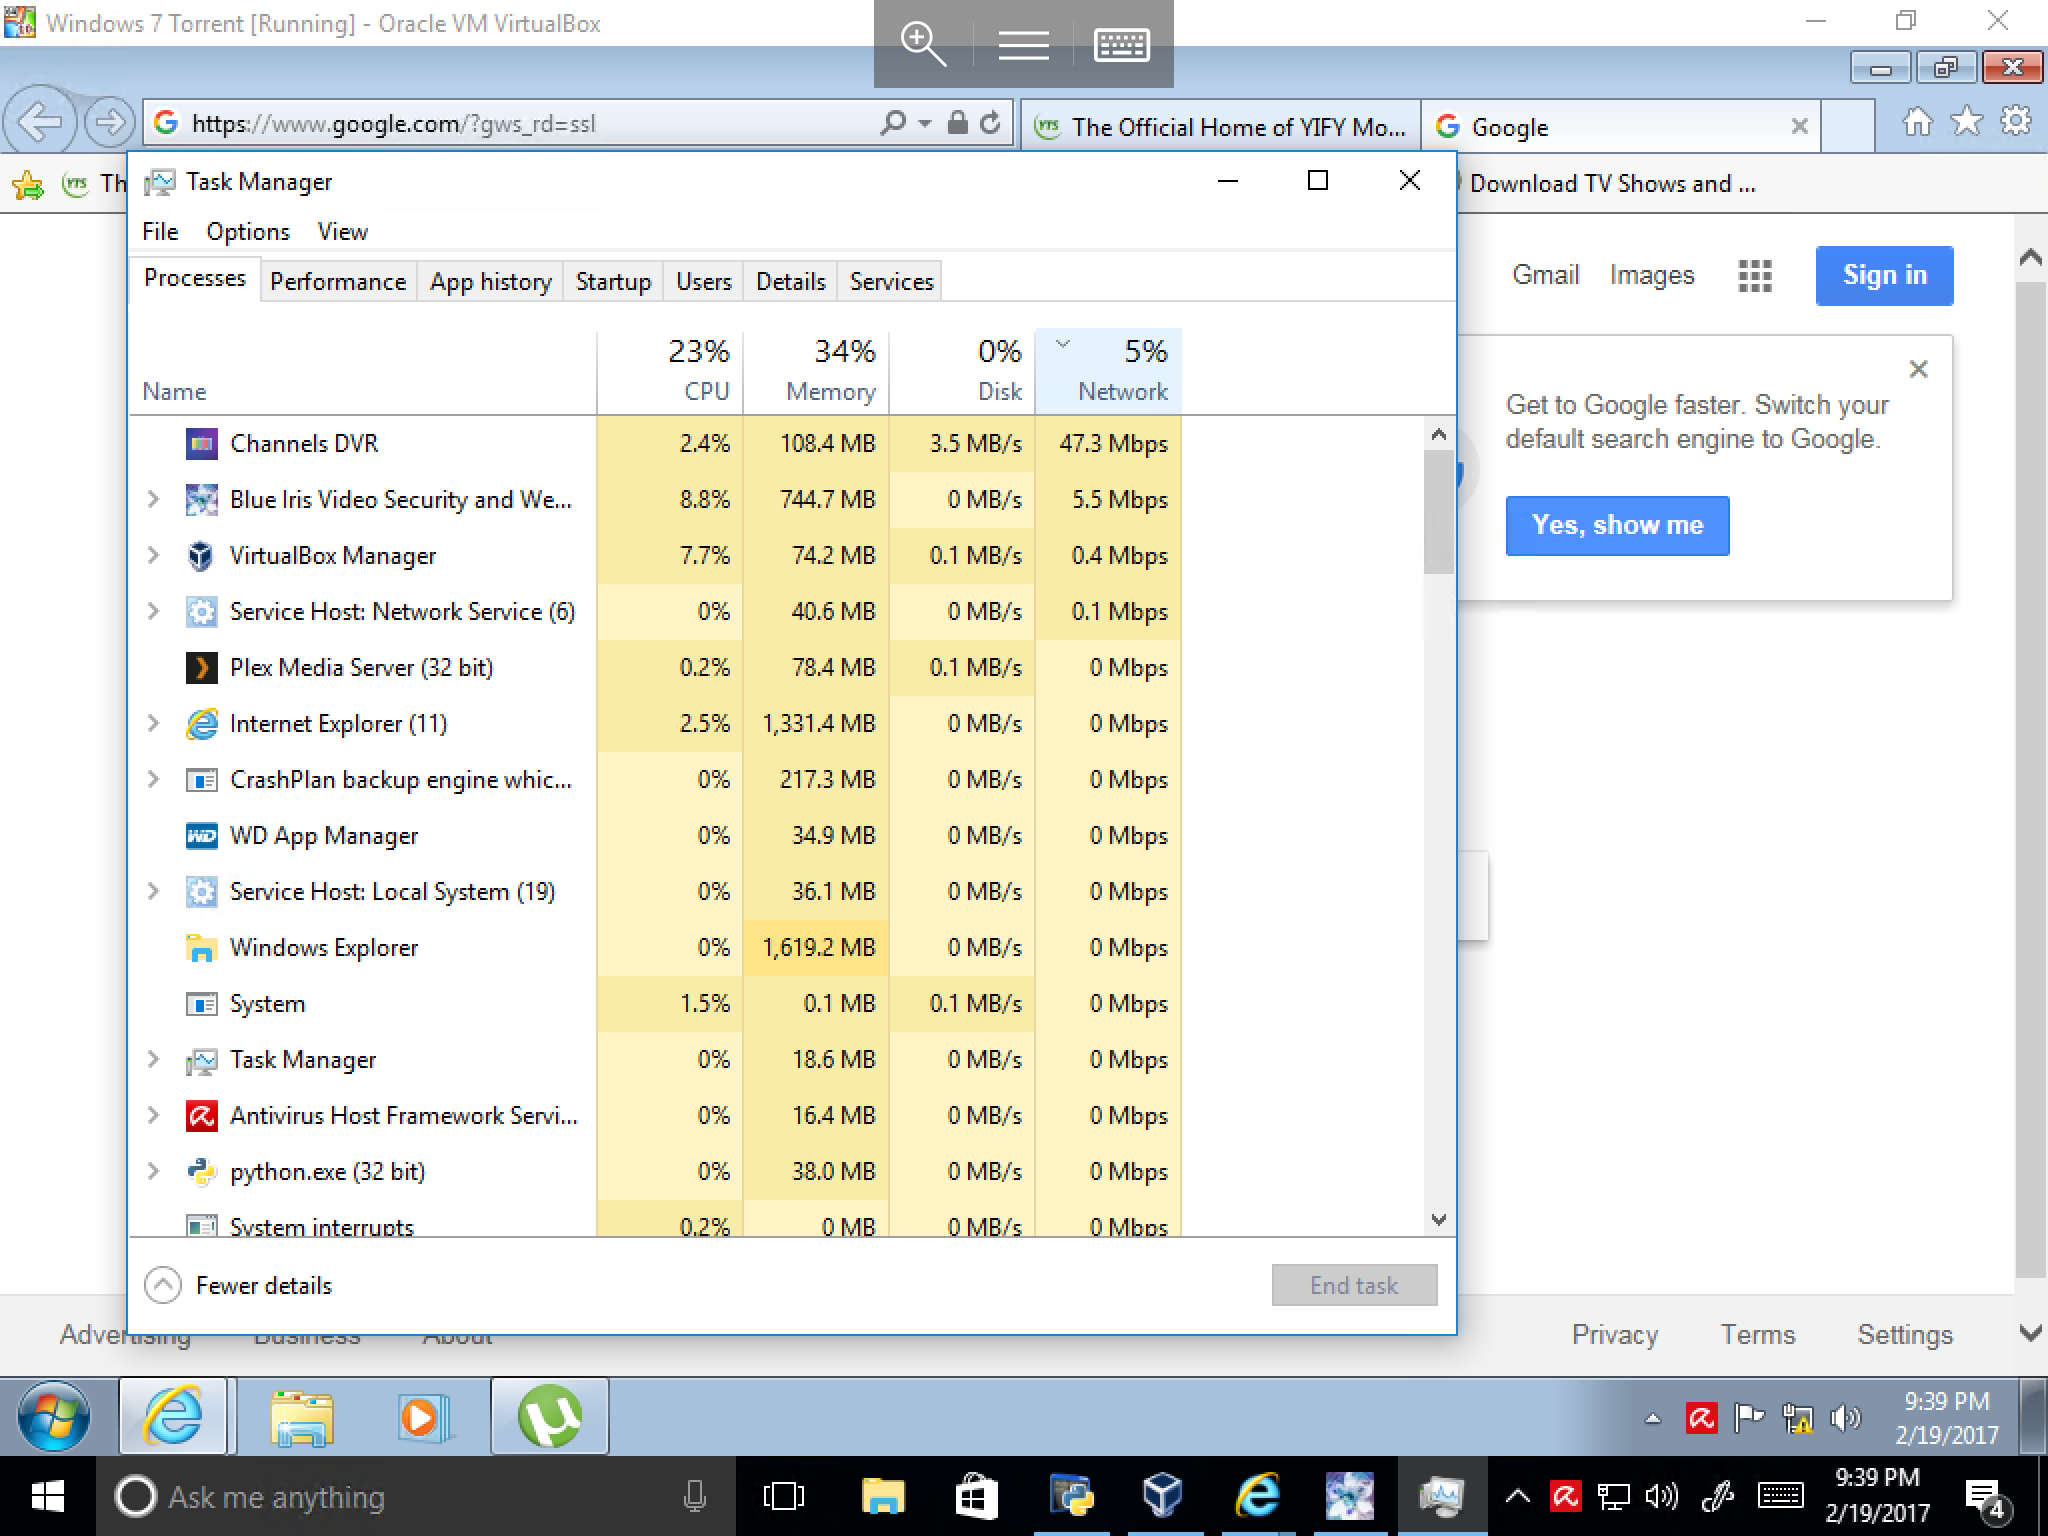Open the Internet Explorer favorites star
Image resolution: width=2048 pixels, height=1536 pixels.
click(1966, 123)
